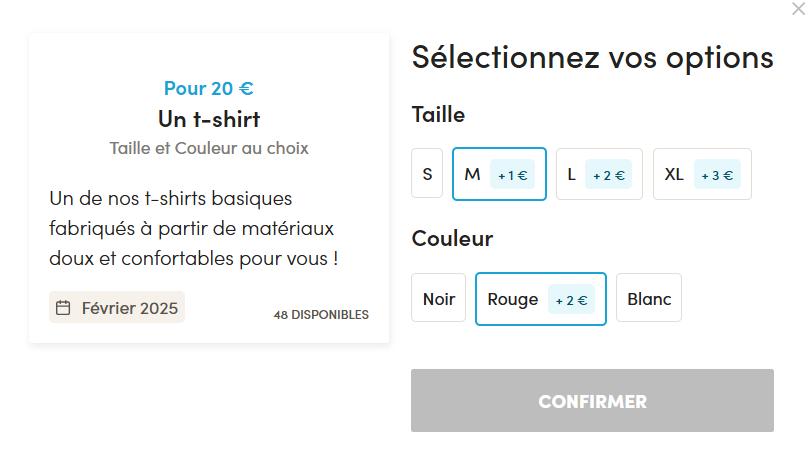Click the calendar icon next to Février 2025
The width and height of the screenshot is (811, 455).
(63, 308)
